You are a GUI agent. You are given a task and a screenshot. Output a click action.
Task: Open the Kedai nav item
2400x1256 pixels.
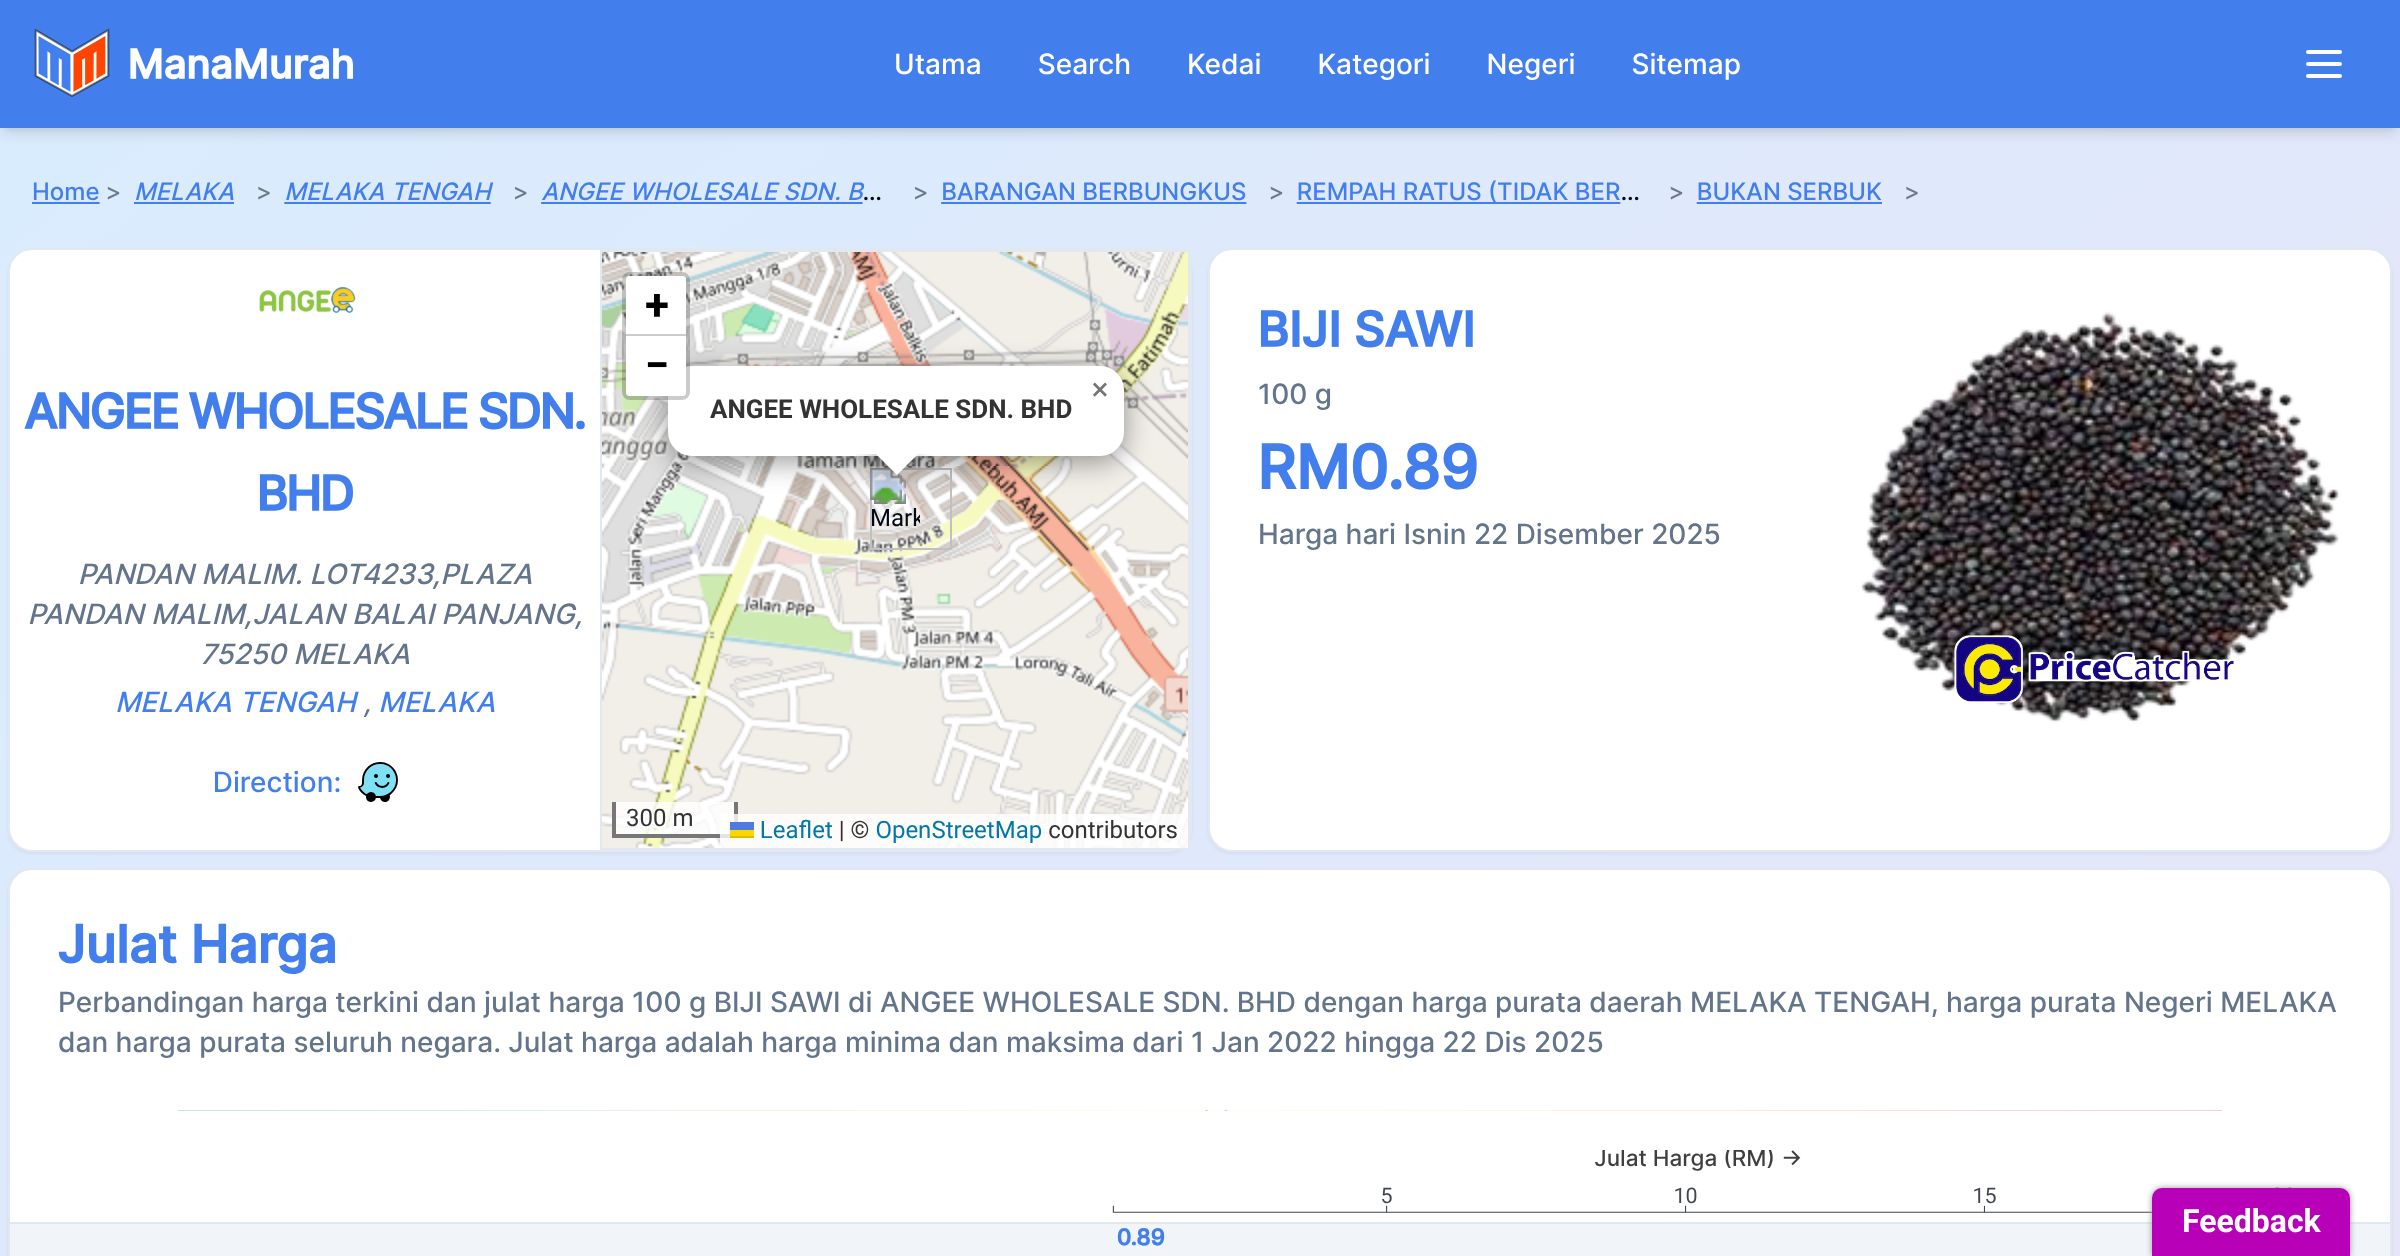coord(1223,64)
